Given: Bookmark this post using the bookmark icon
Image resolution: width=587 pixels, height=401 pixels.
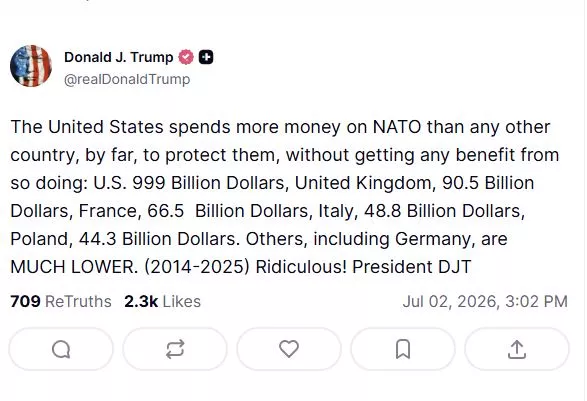Looking at the screenshot, I should [403, 349].
